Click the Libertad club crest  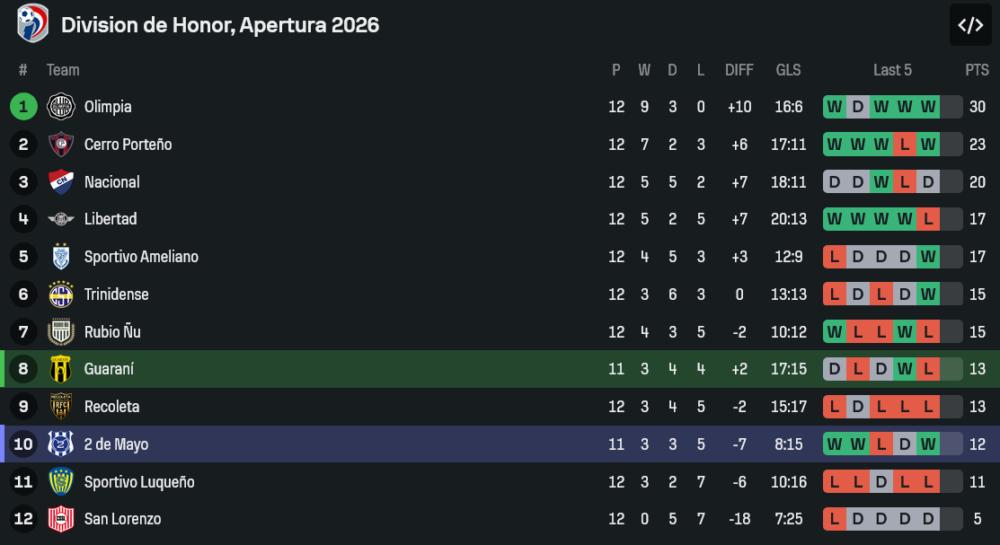[x=61, y=219]
